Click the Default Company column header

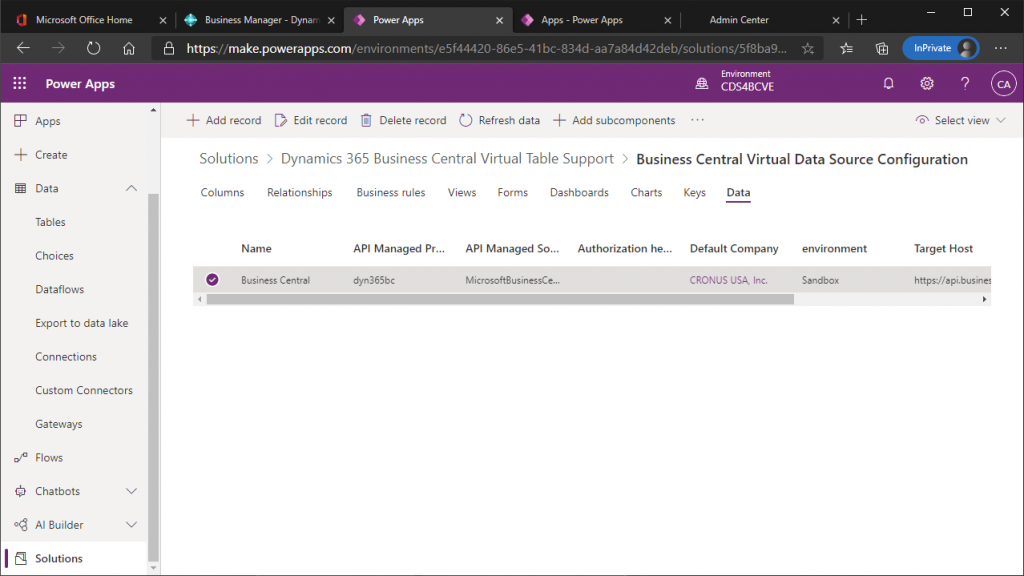734,248
